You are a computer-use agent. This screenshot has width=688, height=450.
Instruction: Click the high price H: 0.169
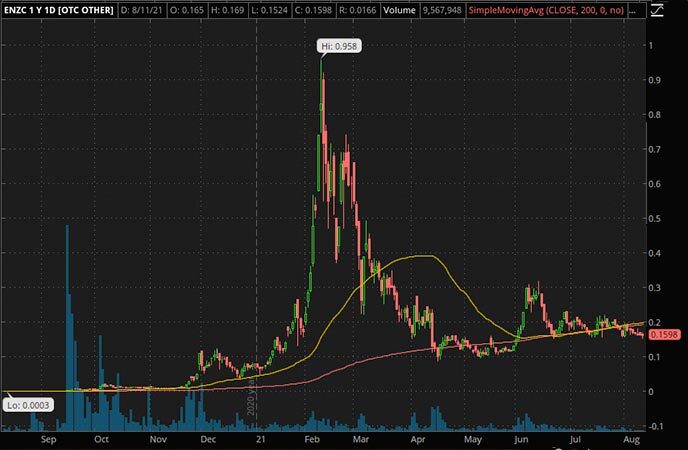[x=227, y=10]
